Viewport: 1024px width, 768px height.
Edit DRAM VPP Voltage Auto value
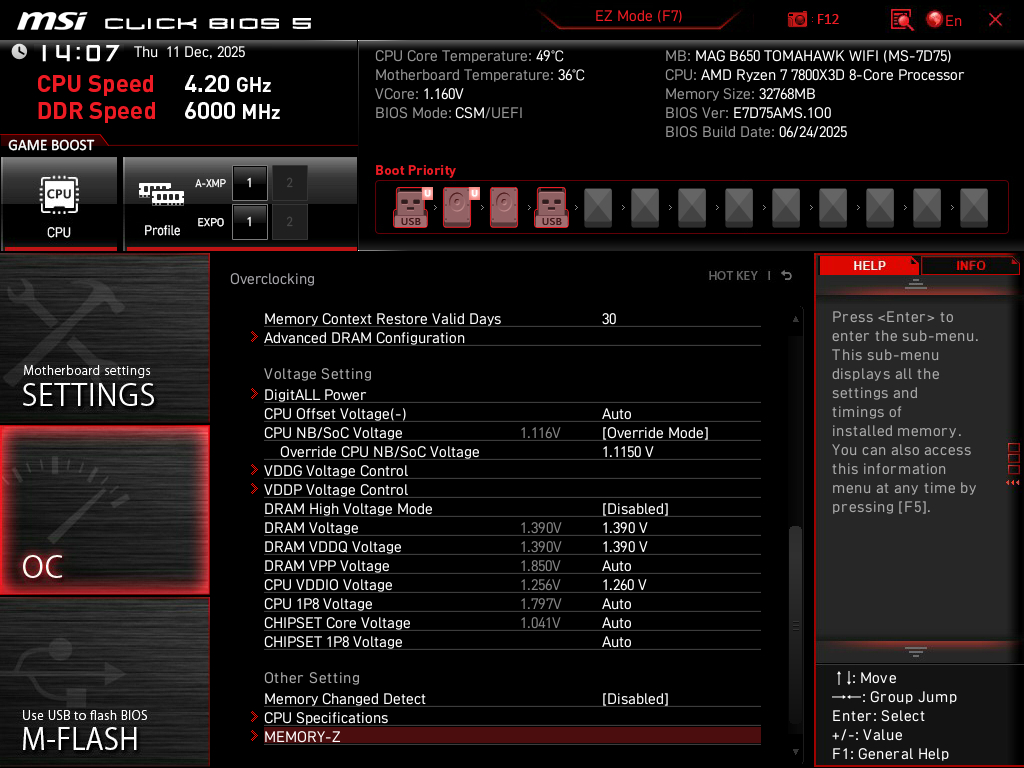[616, 565]
